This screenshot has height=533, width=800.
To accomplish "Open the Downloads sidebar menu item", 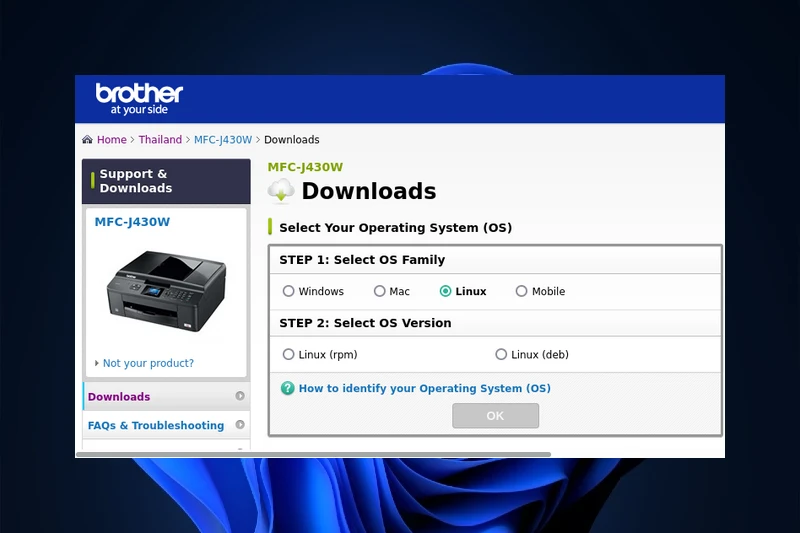I will (119, 397).
